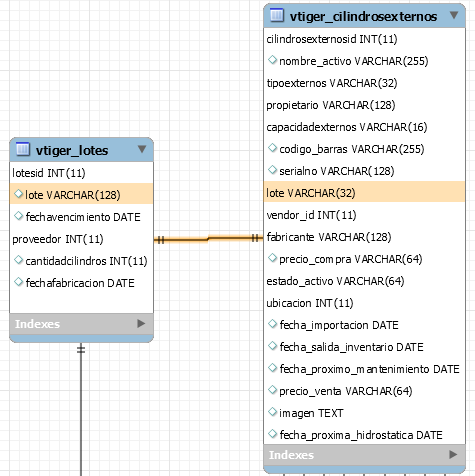The height and width of the screenshot is (476, 475).
Task: Click the diamond icon beside fechavencimiento
Action: coord(18,216)
